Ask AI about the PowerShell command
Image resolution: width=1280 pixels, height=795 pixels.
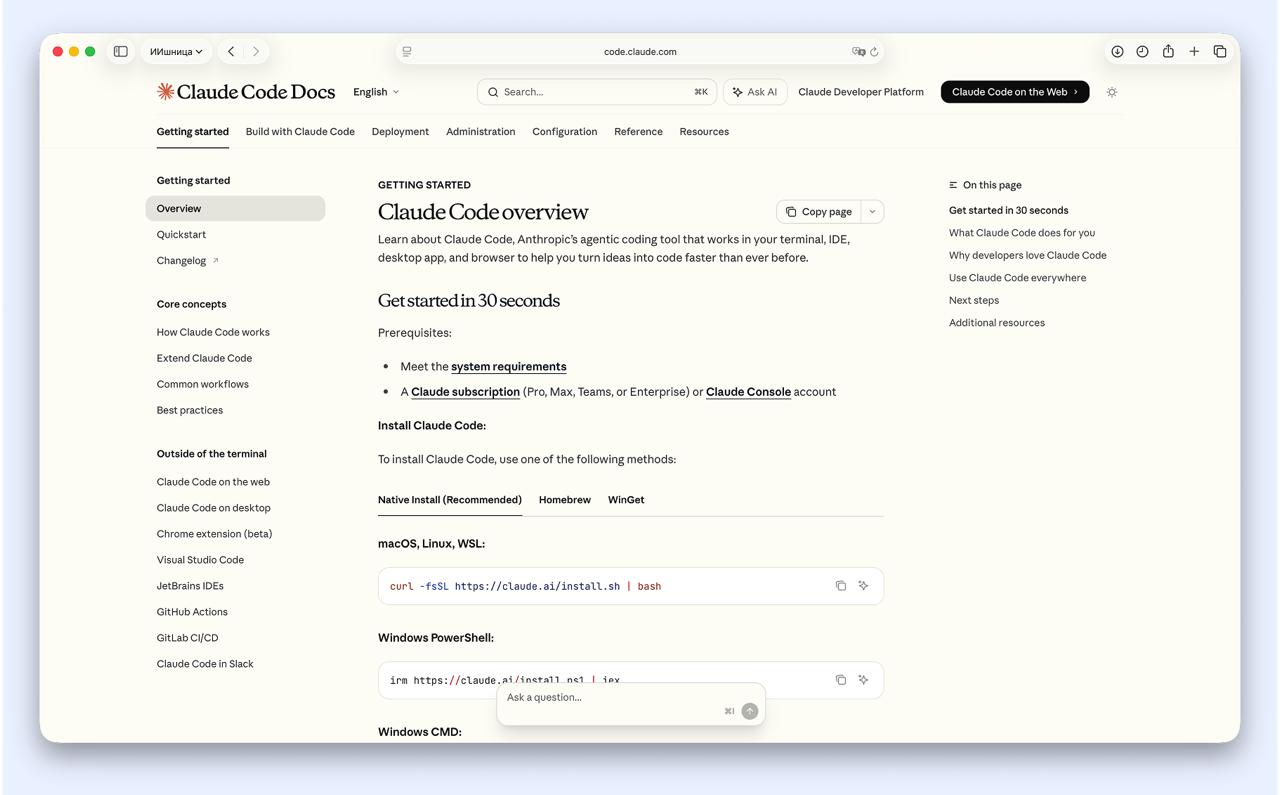pos(863,680)
